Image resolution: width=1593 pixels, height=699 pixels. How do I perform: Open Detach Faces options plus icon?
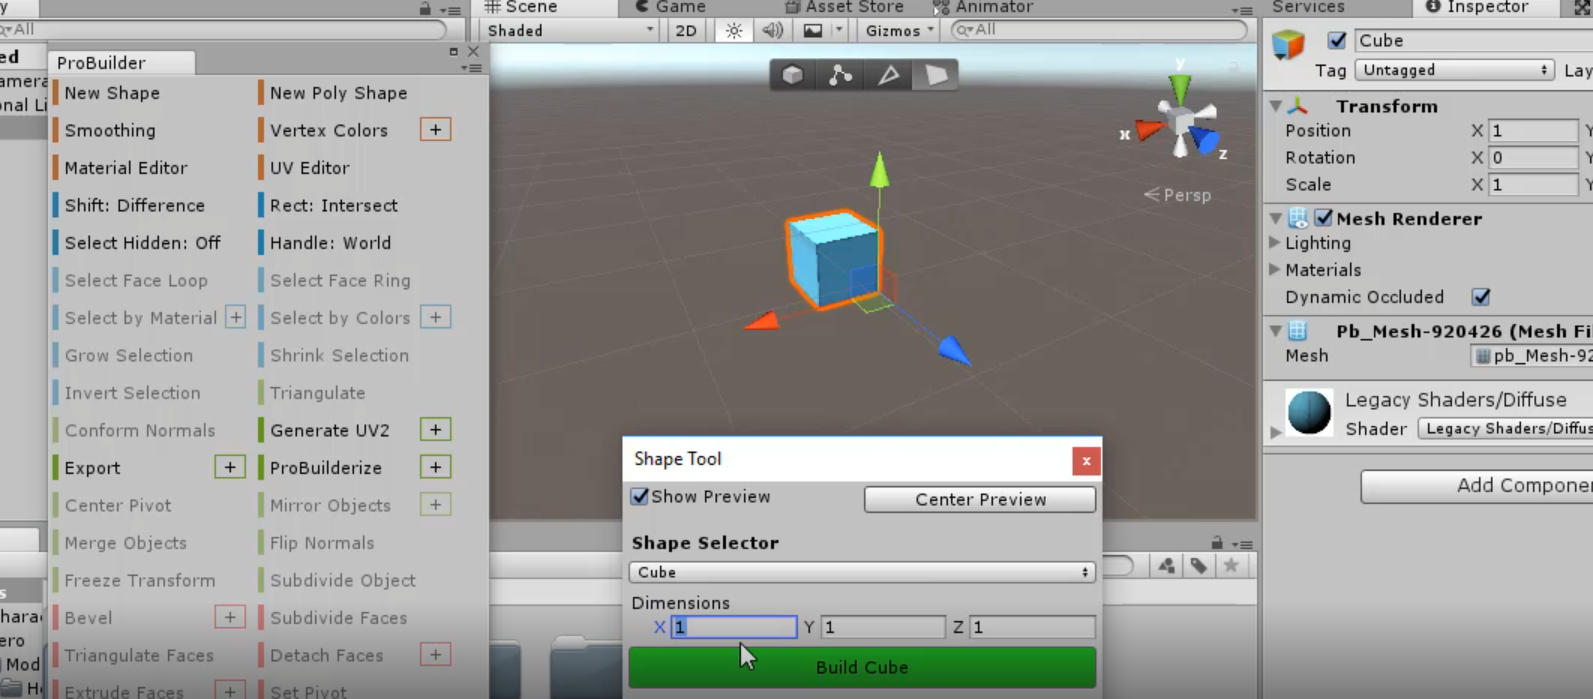pos(435,655)
